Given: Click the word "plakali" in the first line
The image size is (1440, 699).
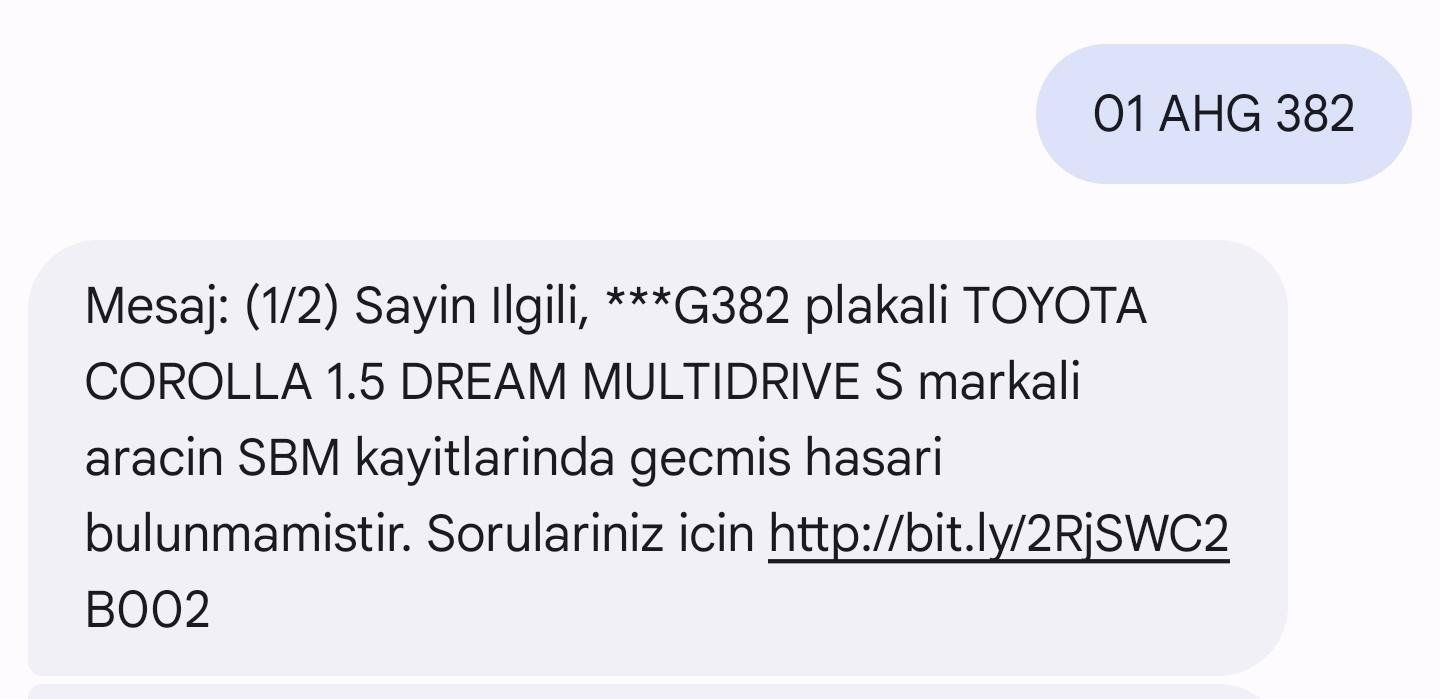Looking at the screenshot, I should [876, 306].
